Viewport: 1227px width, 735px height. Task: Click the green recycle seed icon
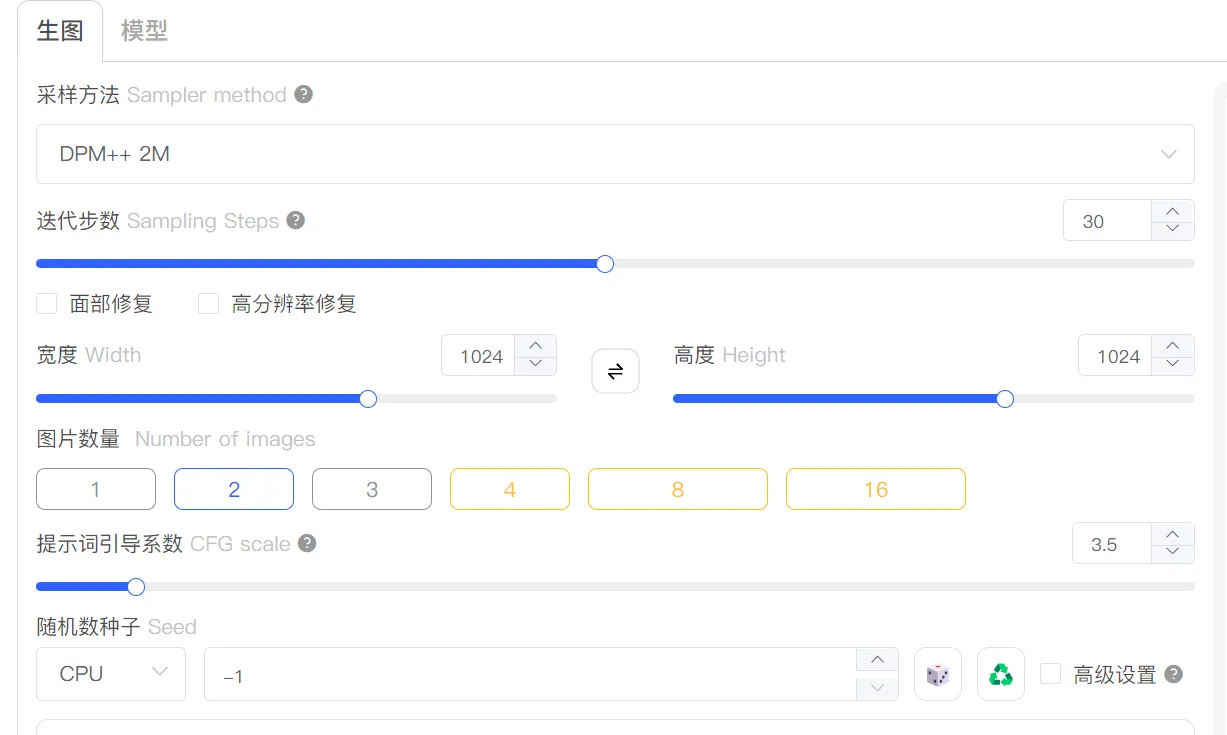pos(1000,675)
